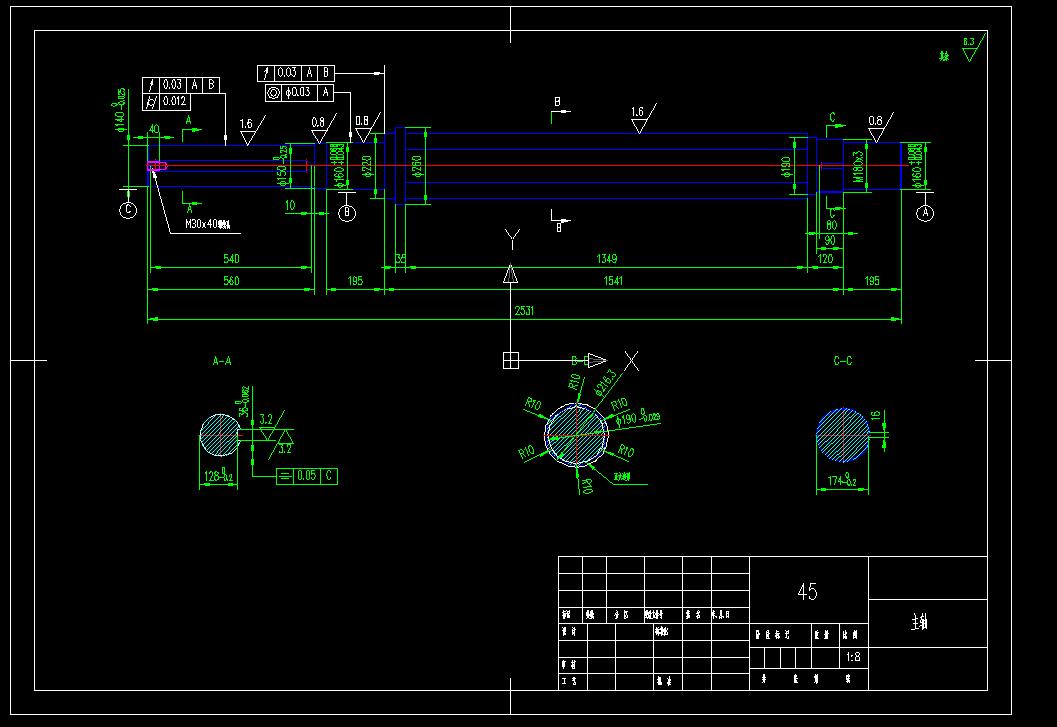Screen dimensions: 1057x727
Task: Select the 174 dimension under C-C section
Action: [841, 481]
